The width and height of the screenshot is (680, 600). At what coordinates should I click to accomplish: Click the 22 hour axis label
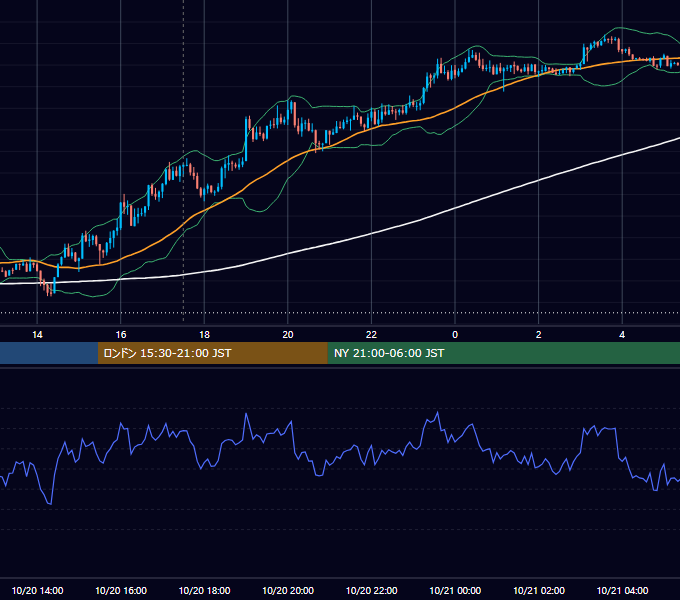tap(371, 335)
